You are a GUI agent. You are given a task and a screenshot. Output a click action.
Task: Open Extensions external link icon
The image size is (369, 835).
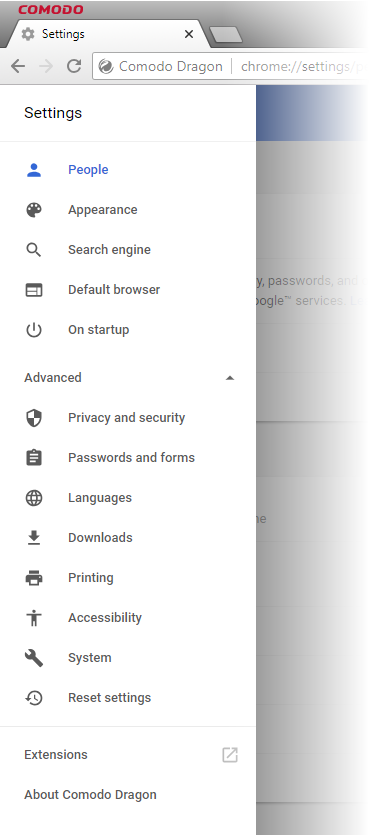tap(230, 755)
